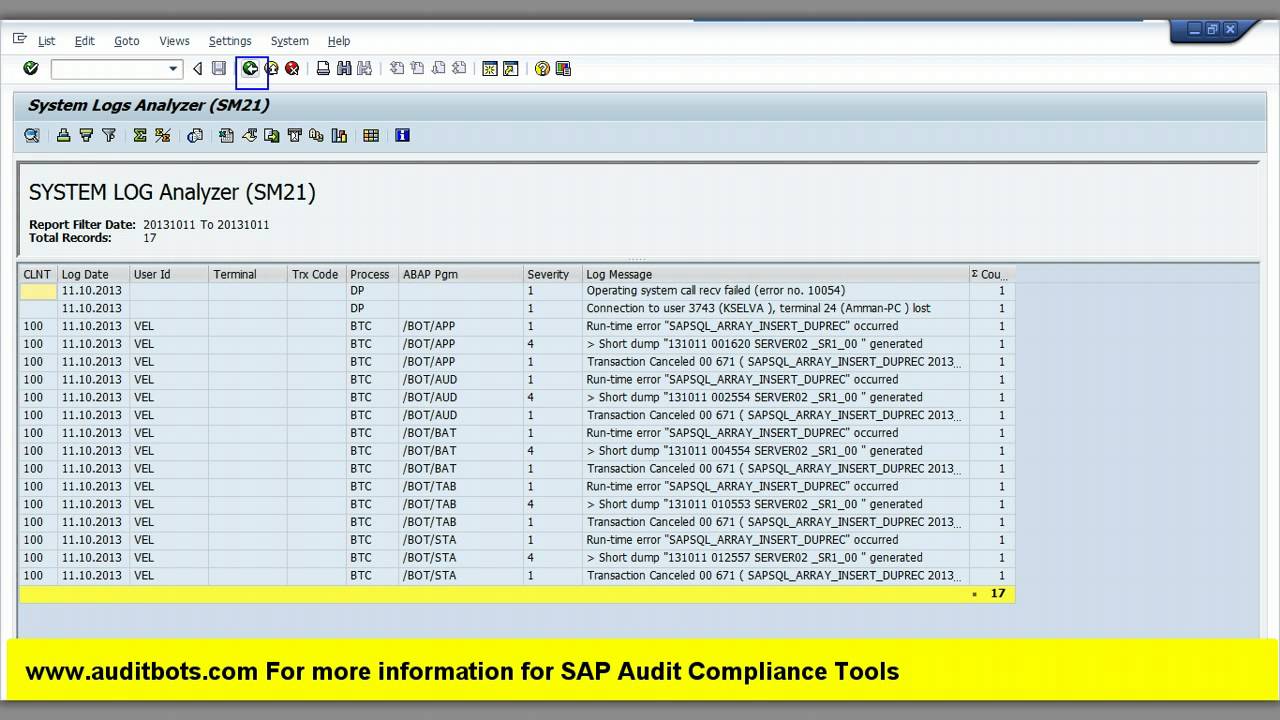Open the yellow Help question-mark icon

click(542, 68)
